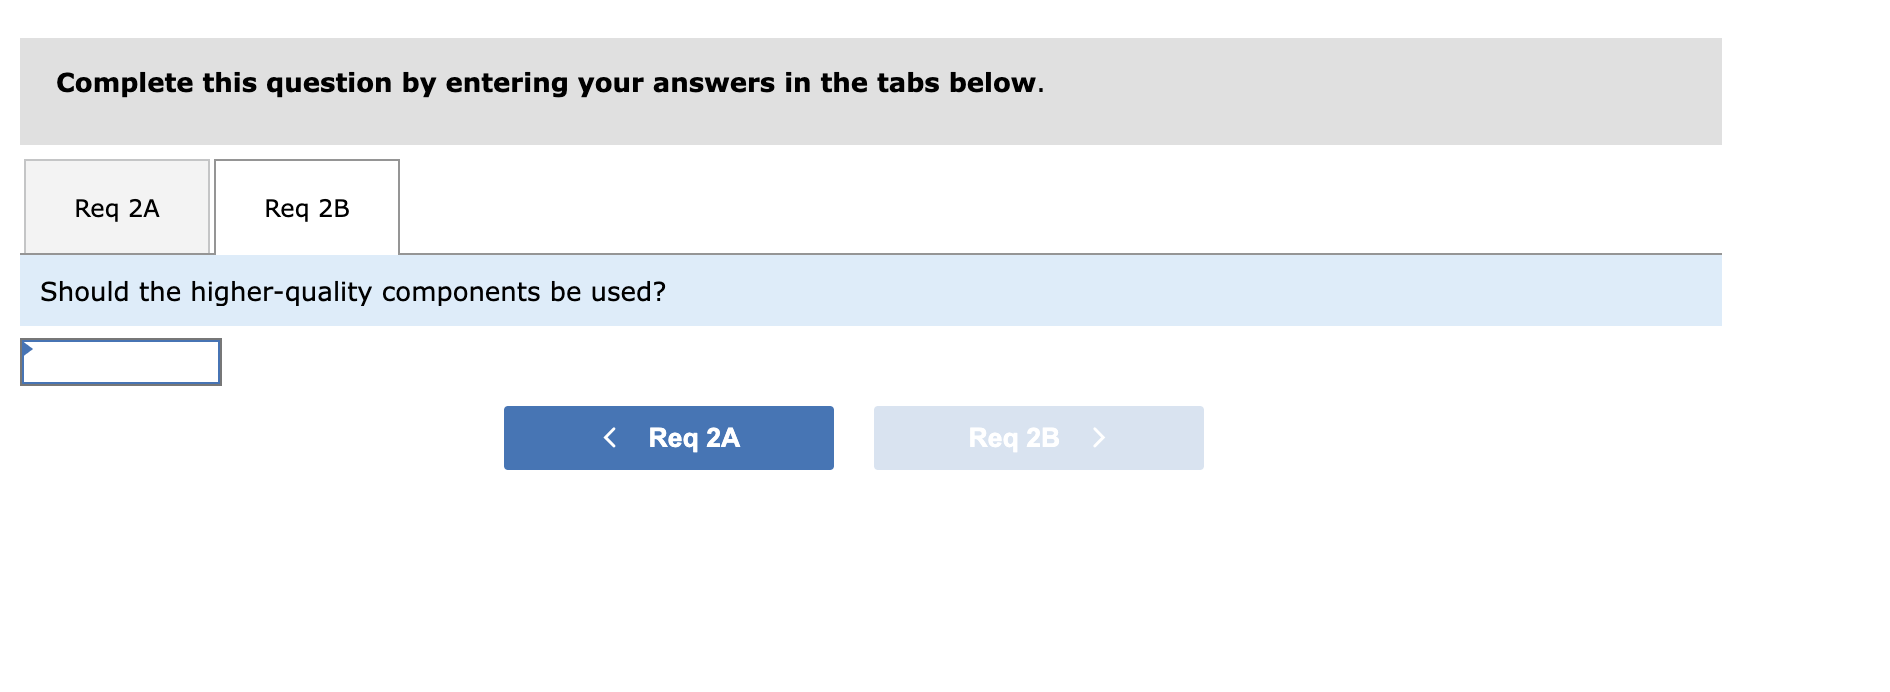Click the blue question banner
The width and height of the screenshot is (1890, 692).
pyautogui.click(x=700, y=292)
